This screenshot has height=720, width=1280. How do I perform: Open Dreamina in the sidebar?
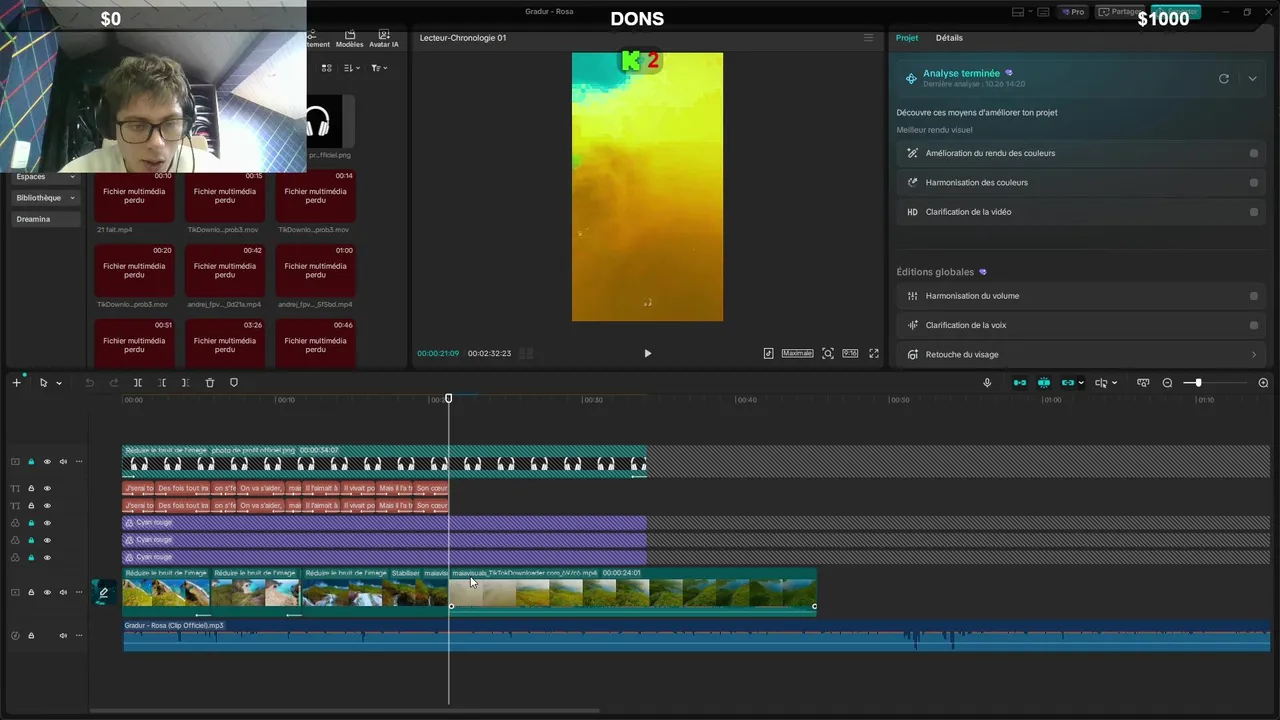click(45, 219)
